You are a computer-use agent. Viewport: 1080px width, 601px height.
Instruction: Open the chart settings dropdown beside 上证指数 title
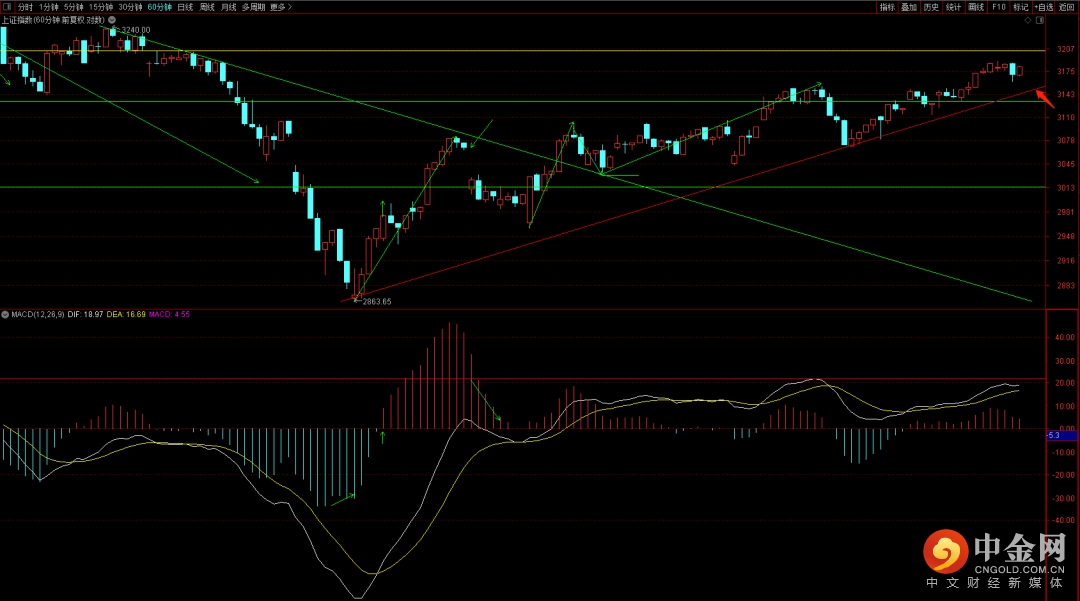112,20
